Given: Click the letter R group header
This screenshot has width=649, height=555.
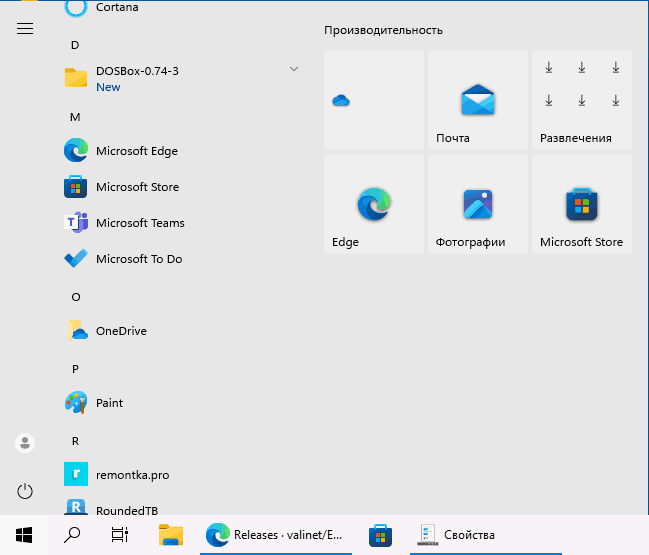Looking at the screenshot, I should [x=75, y=441].
